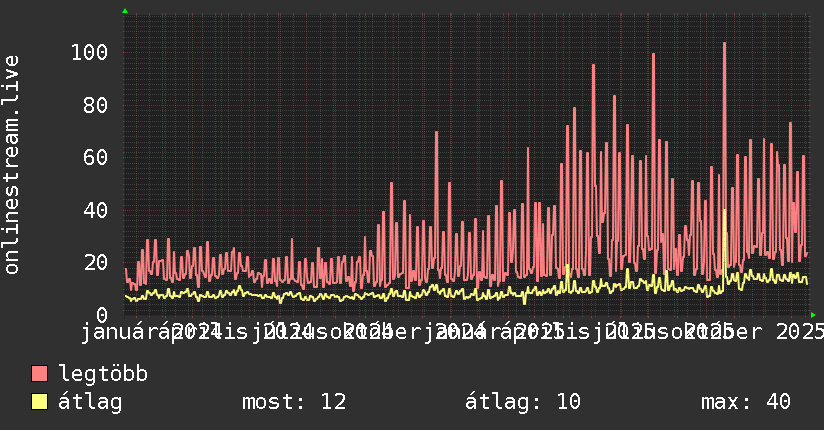Click the y-axis label 60
Screen dimensions: 824x430
point(96,157)
